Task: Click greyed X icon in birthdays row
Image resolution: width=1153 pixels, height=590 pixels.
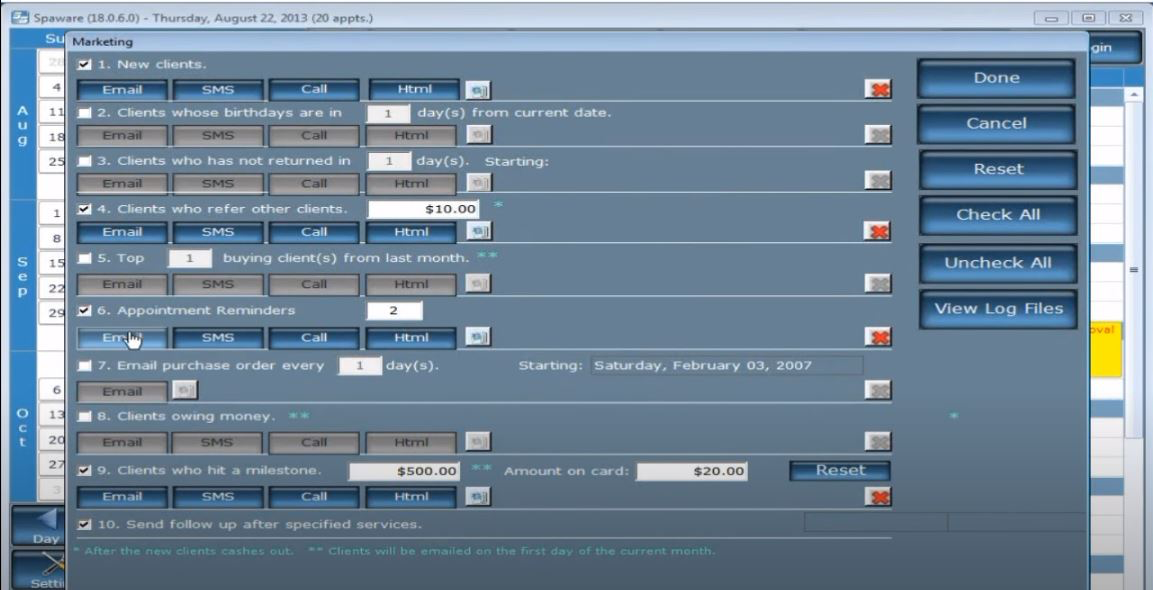Action: [x=878, y=135]
